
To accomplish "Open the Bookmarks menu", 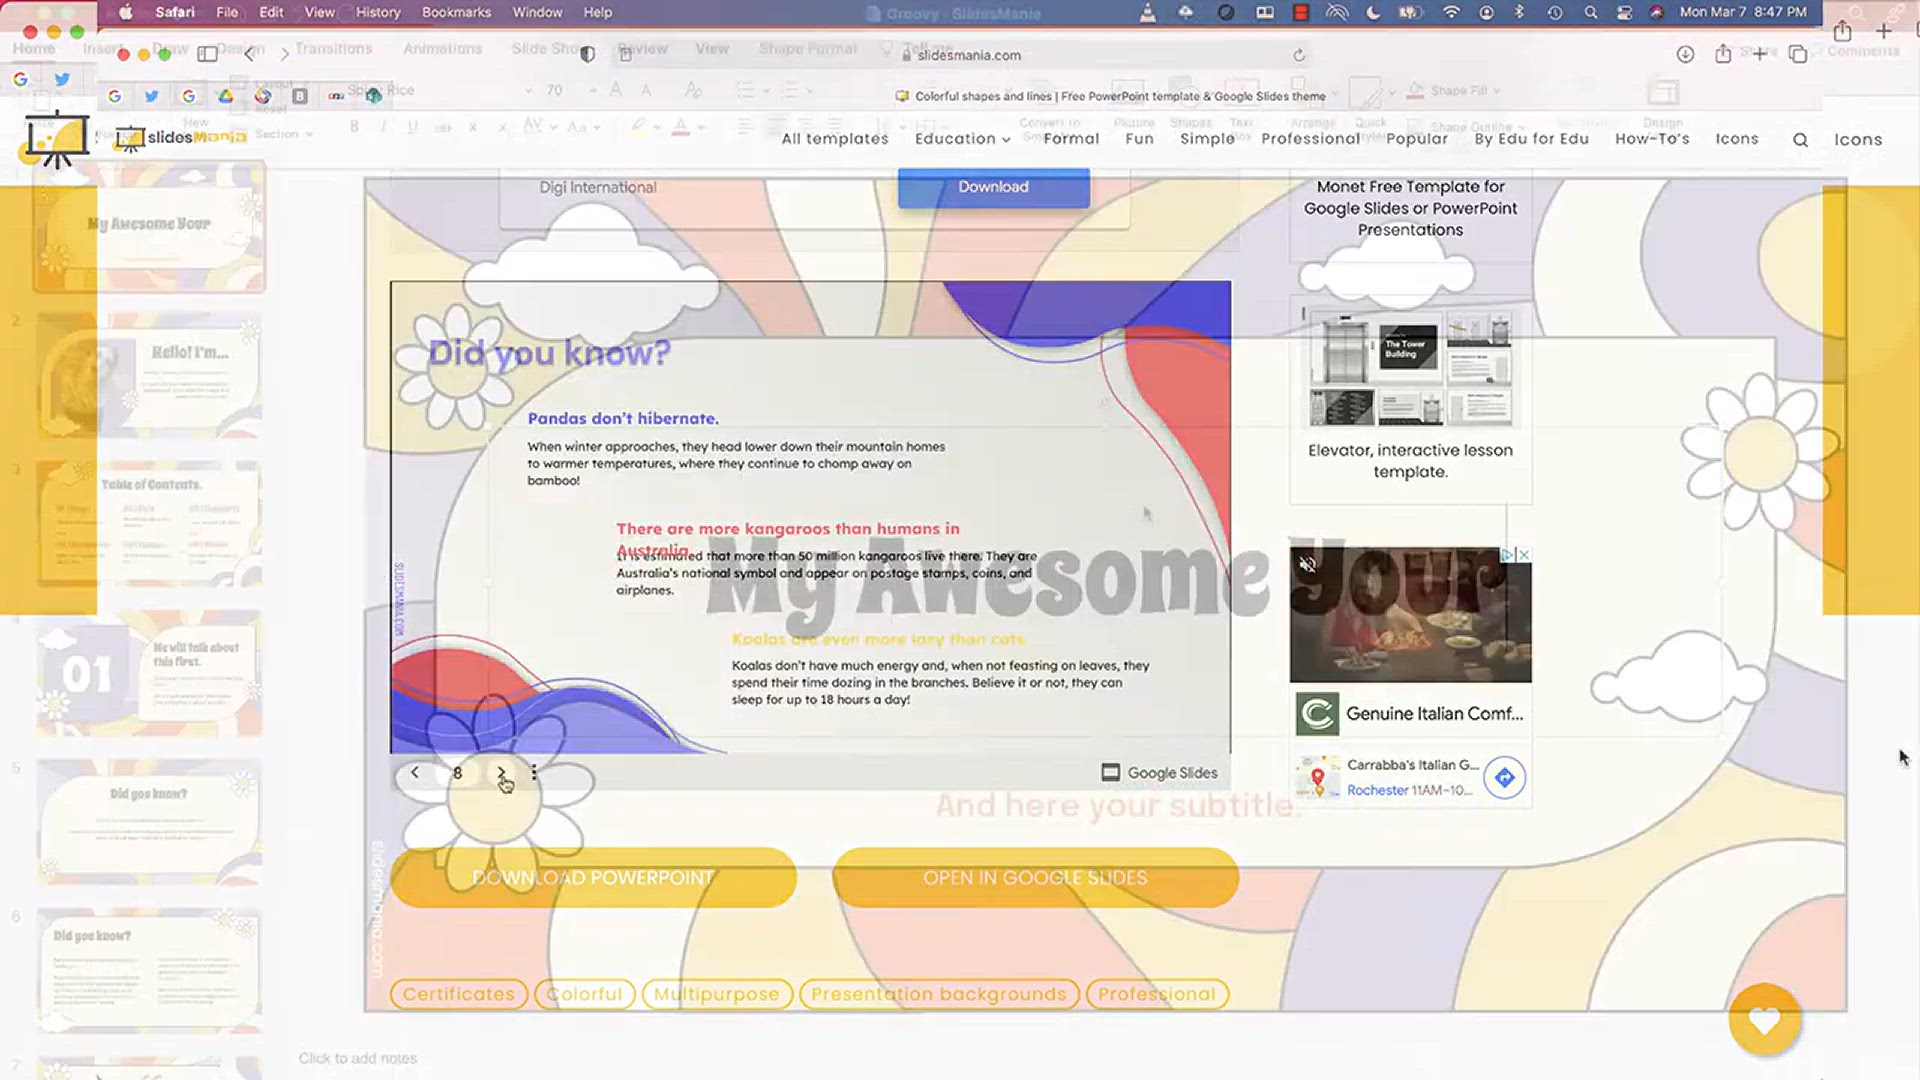I will 456,12.
